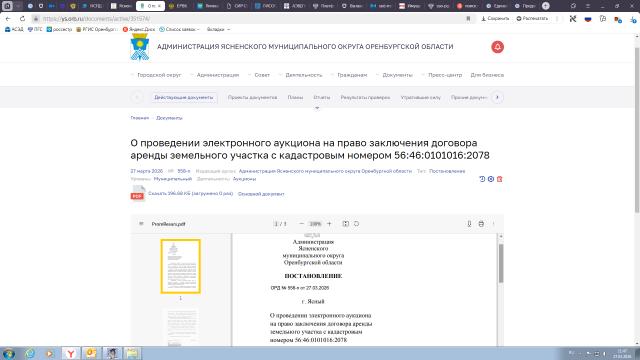The image size is (640, 360).
Task: Toggle the PDF viewer sidebar menu icon
Action: (x=141, y=224)
